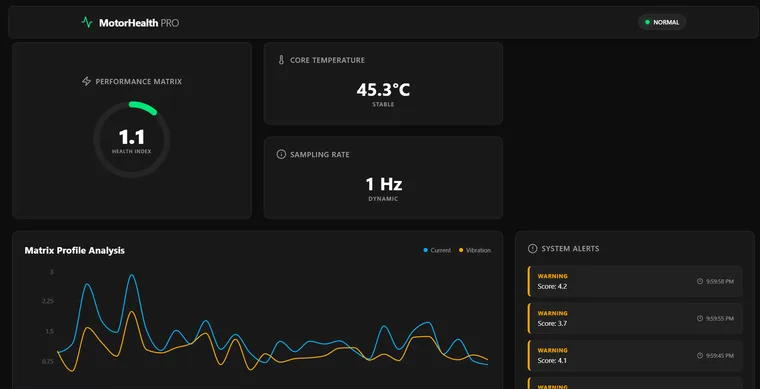The width and height of the screenshot is (760, 389).
Task: Click the NORMAL status badge
Action: coord(662,22)
